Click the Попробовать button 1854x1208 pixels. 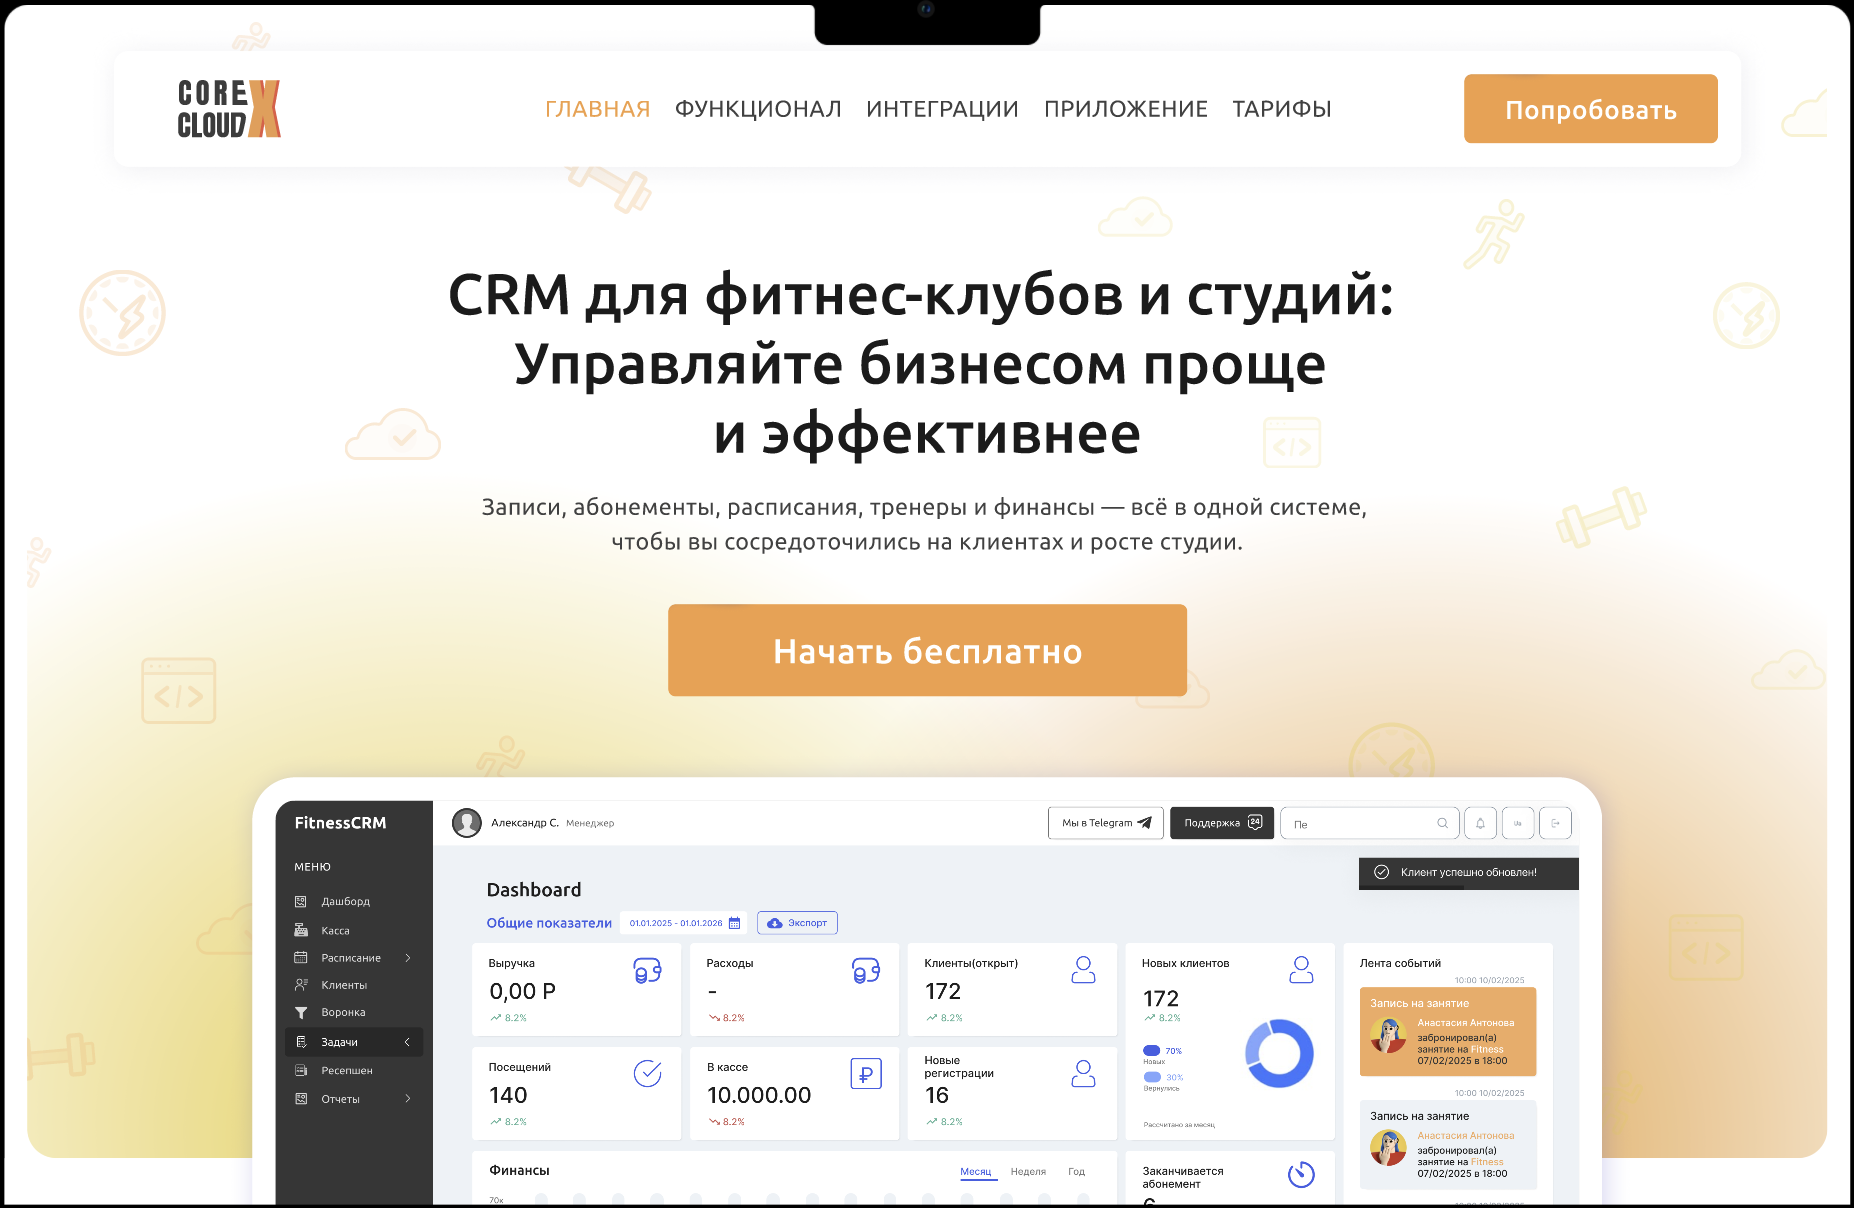coord(1589,109)
